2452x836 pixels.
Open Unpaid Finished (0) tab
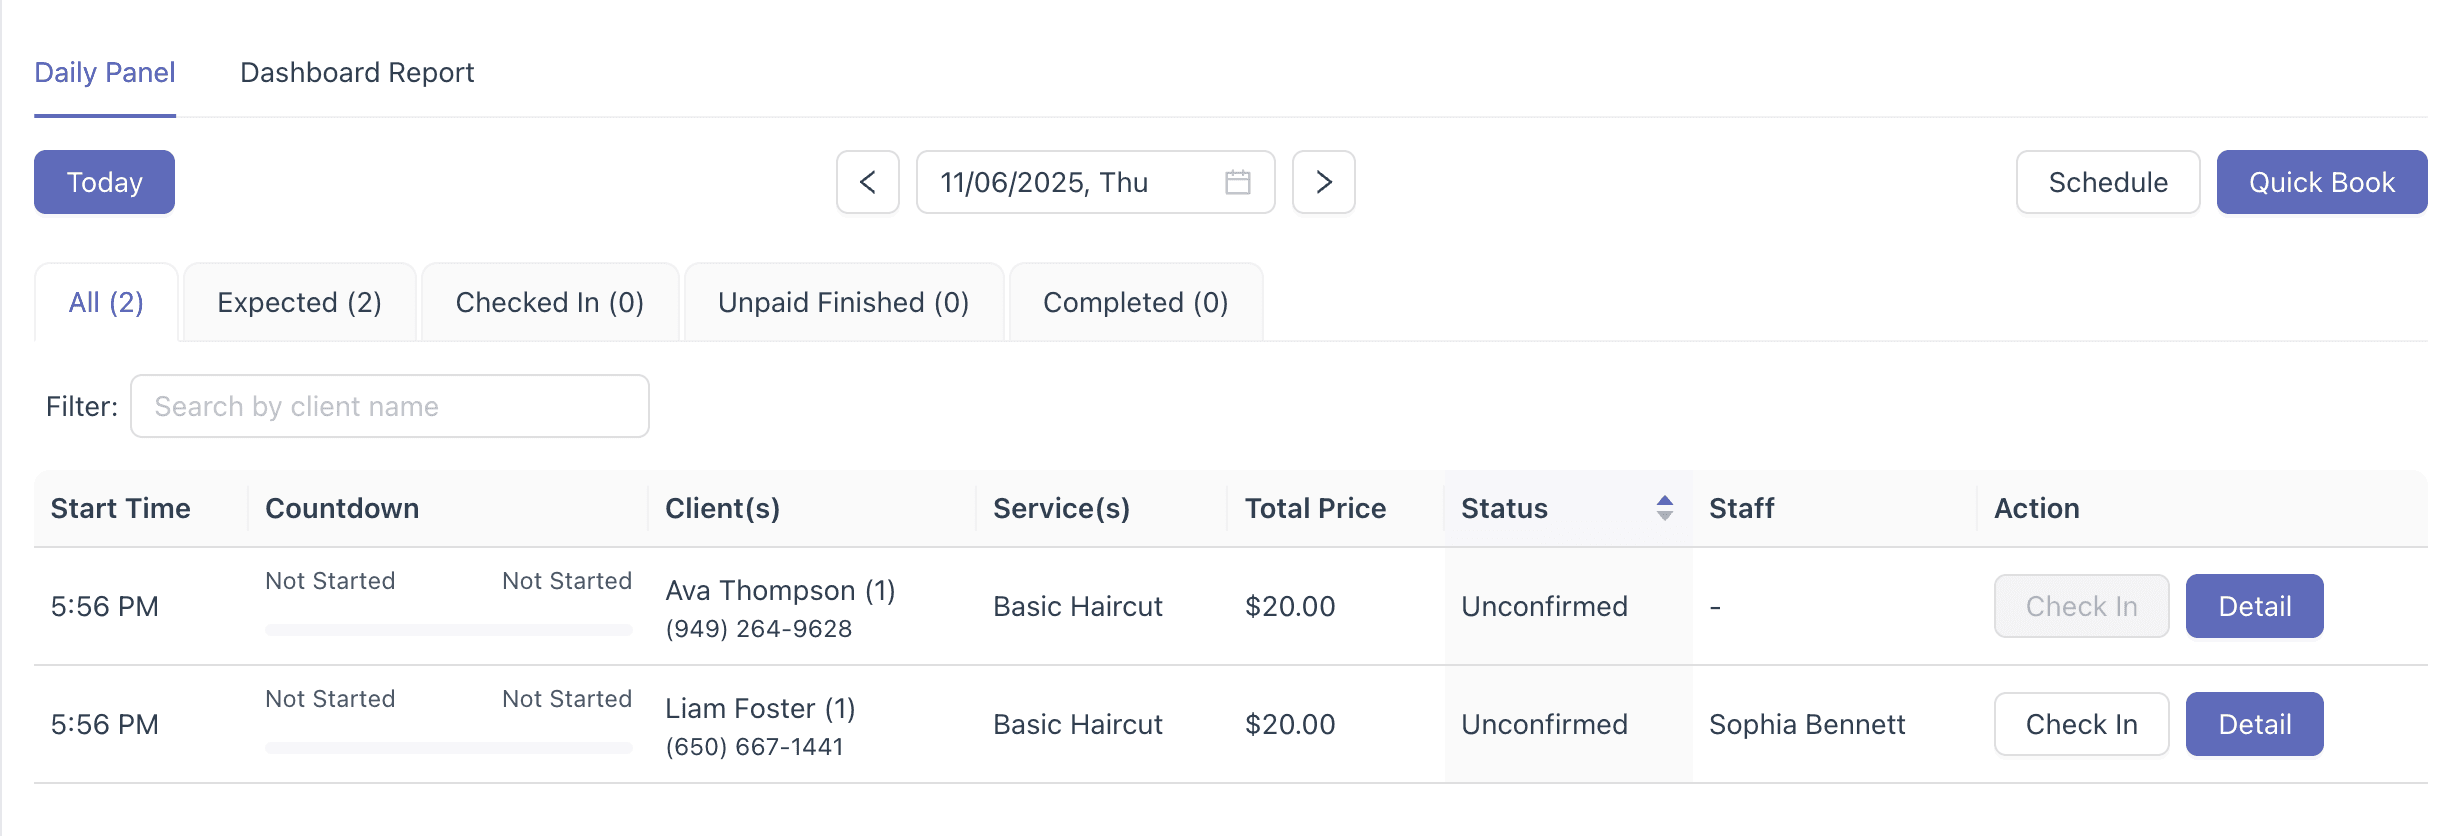843,302
